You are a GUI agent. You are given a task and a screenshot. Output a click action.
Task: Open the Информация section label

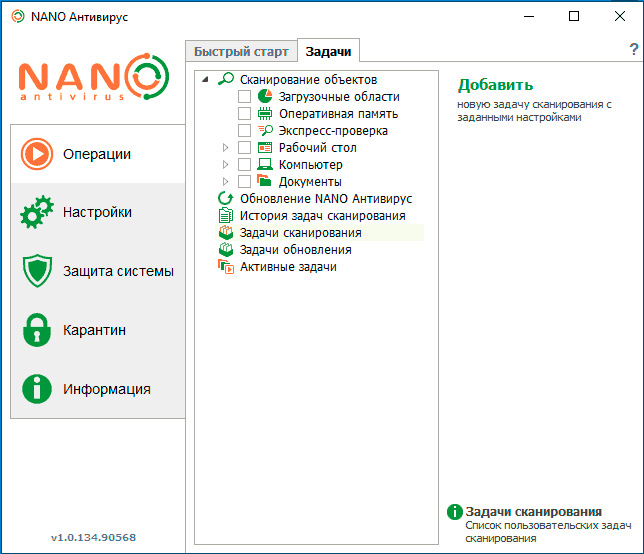coord(107,389)
